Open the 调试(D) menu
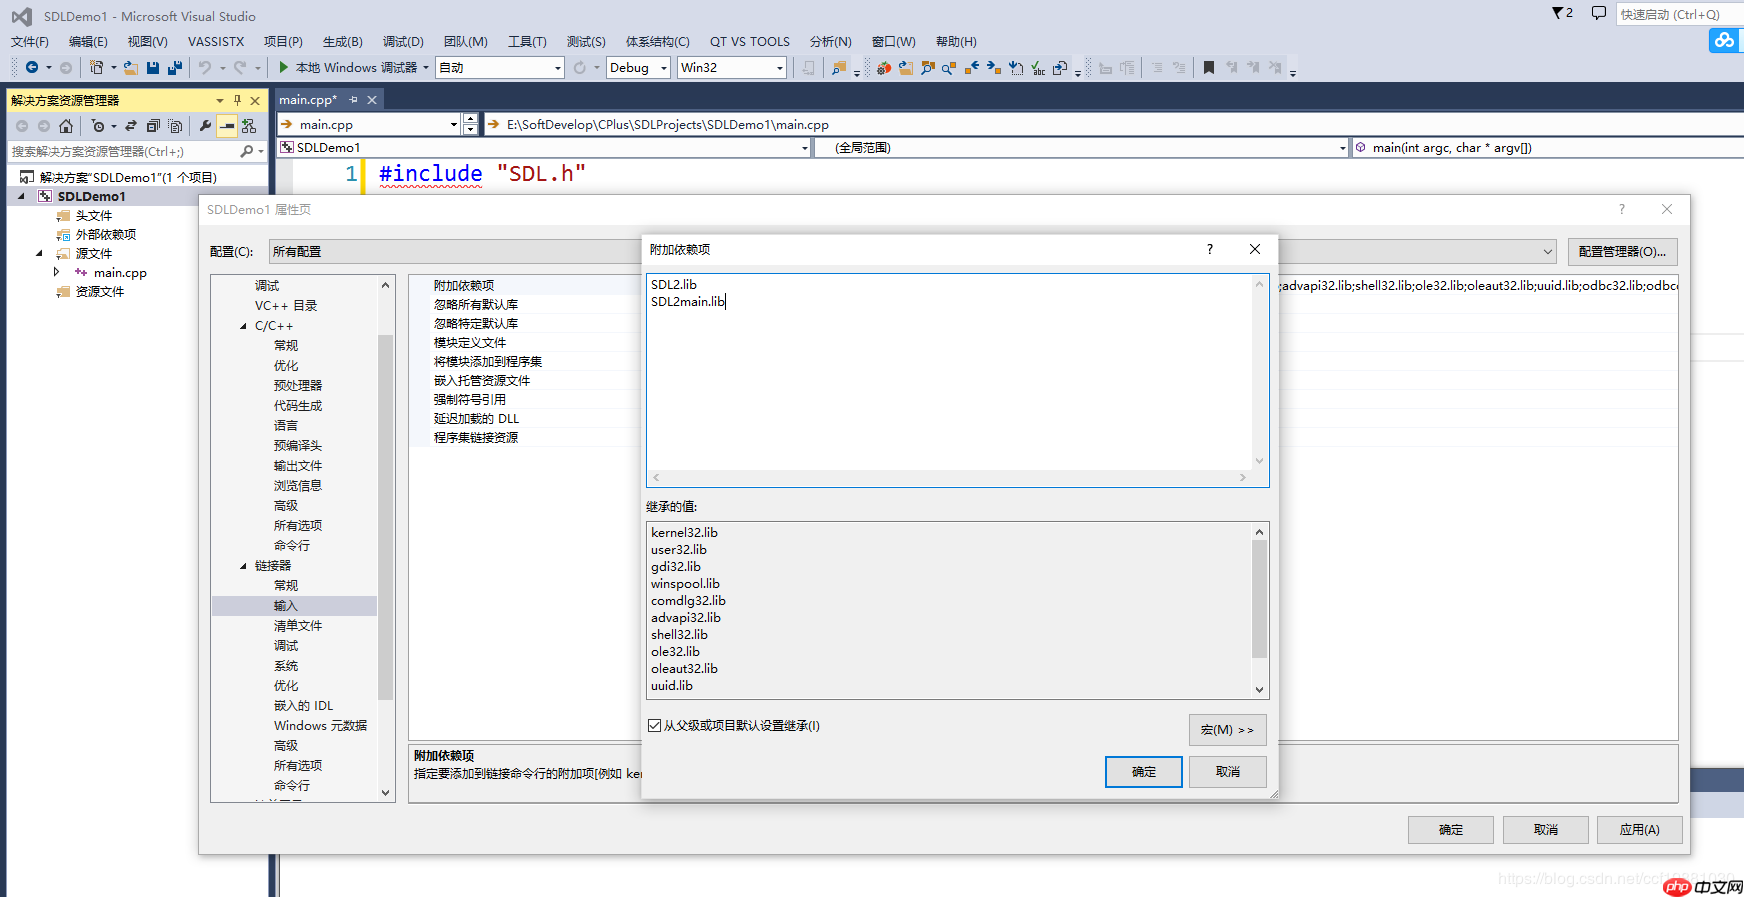The width and height of the screenshot is (1744, 897). [x=403, y=42]
